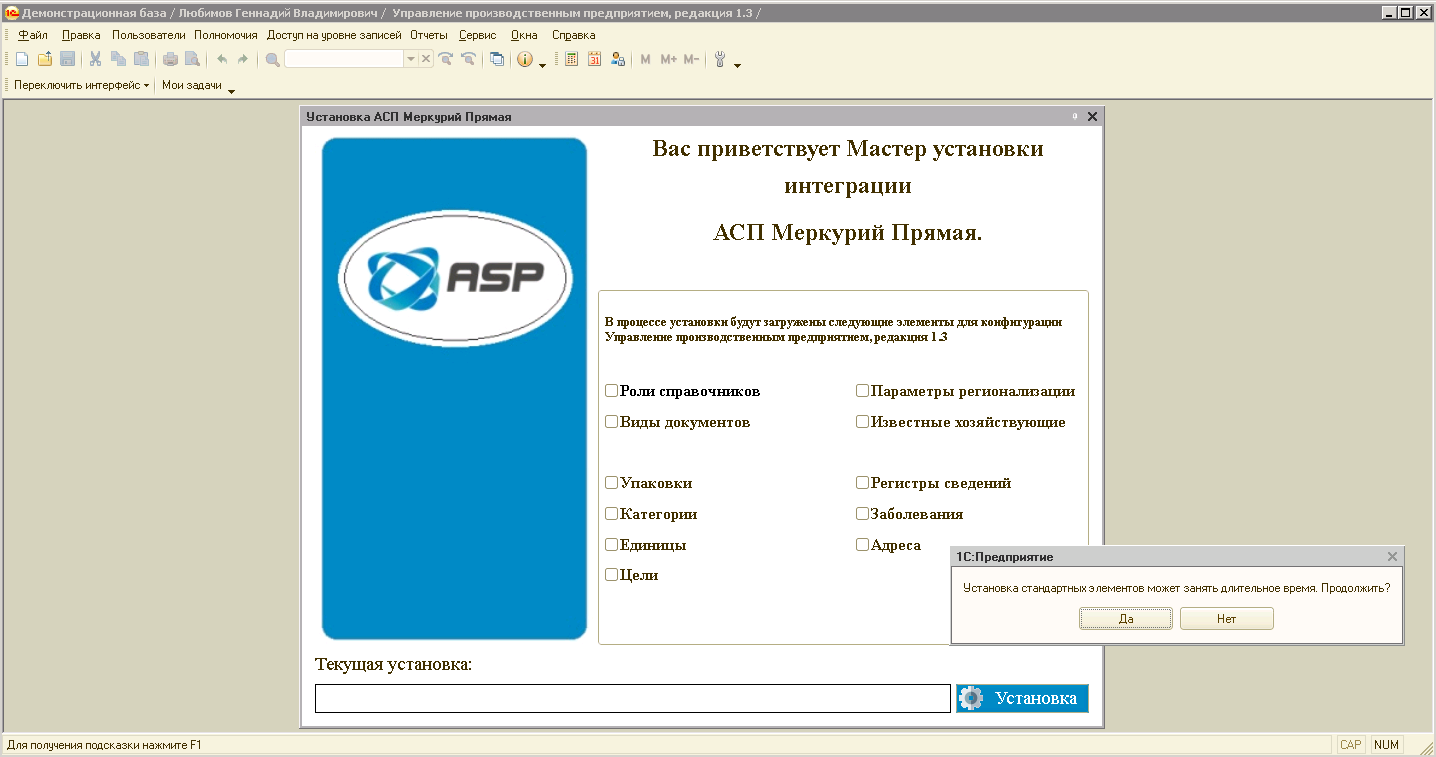Confirm with the Да button
Screen dimensions: 1436x757
coord(1126,619)
